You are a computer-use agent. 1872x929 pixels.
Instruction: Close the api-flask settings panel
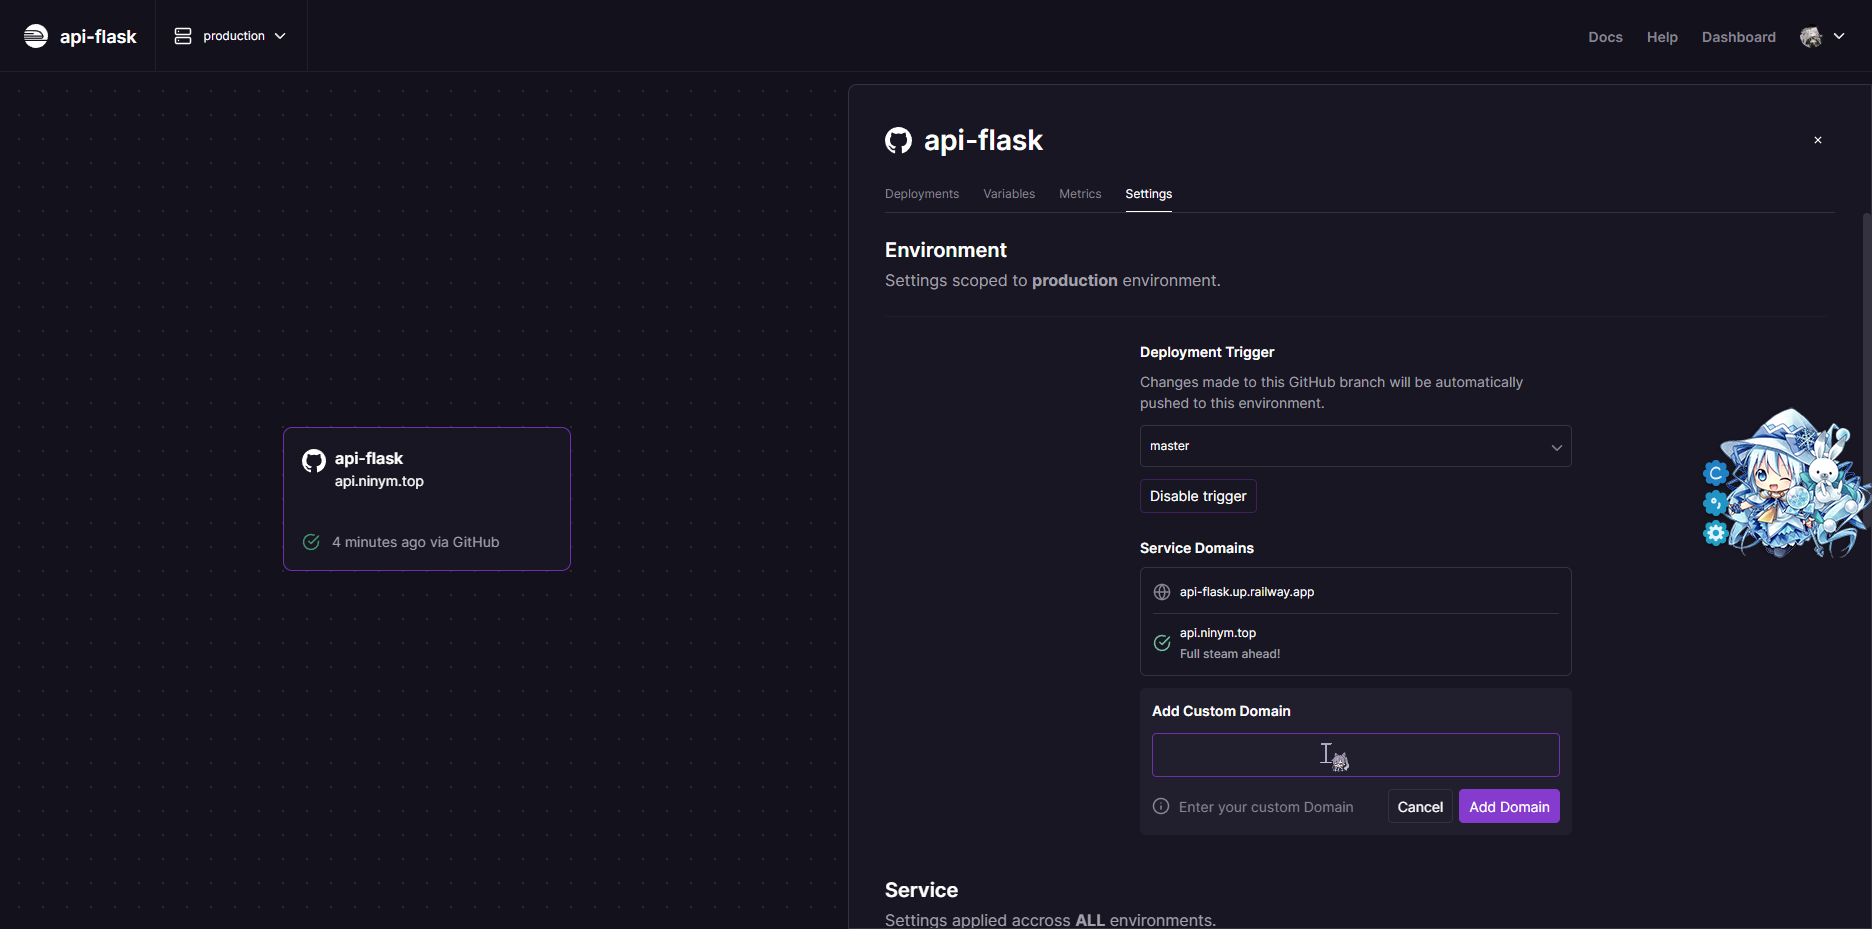pos(1818,140)
